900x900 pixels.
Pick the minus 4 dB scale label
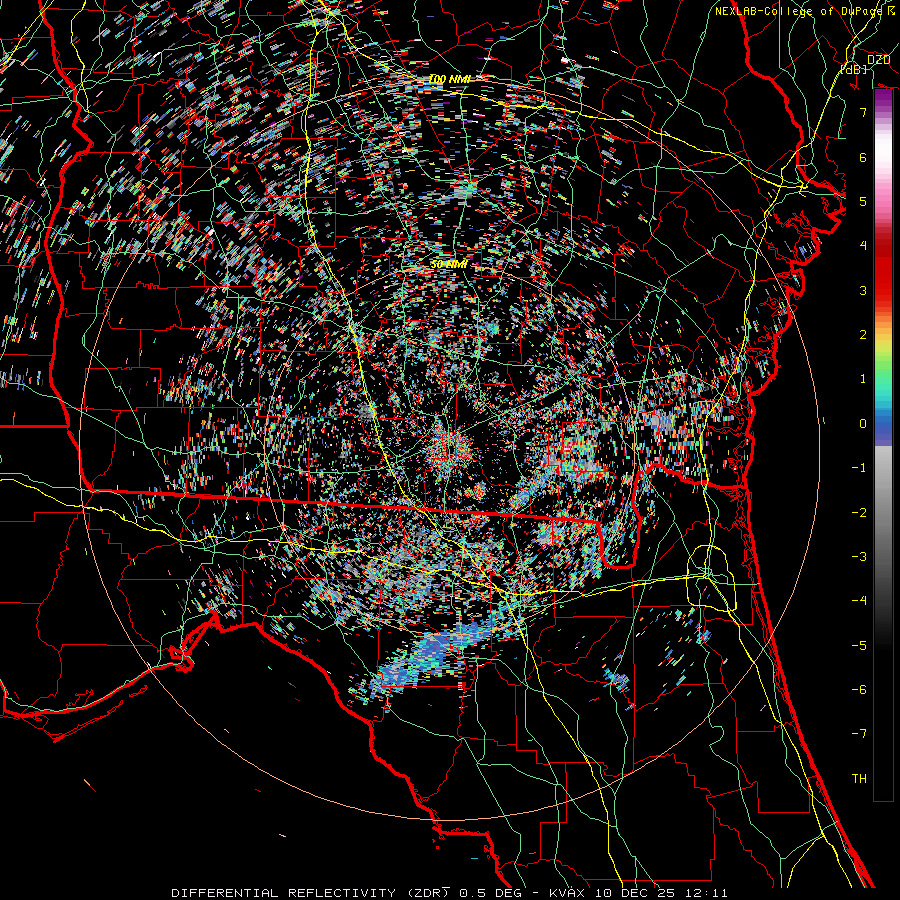tap(859, 601)
